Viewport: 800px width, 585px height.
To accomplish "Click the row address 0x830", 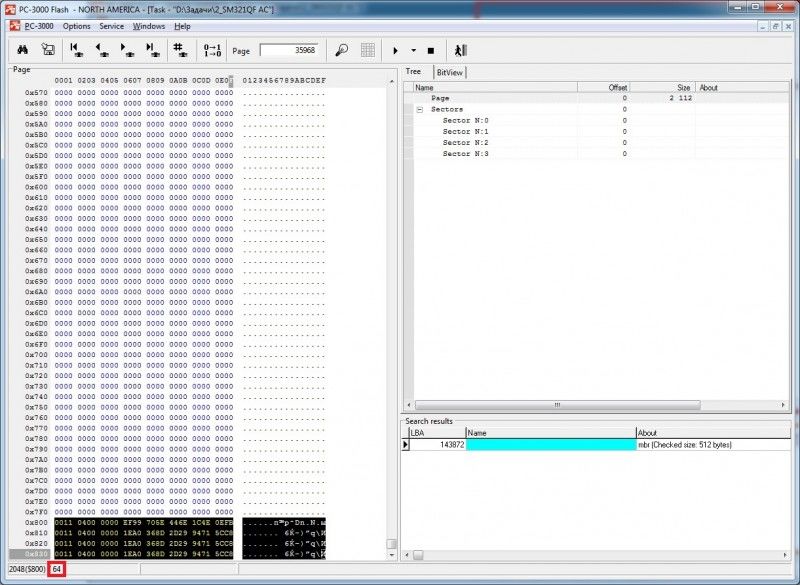I will (x=36, y=554).
